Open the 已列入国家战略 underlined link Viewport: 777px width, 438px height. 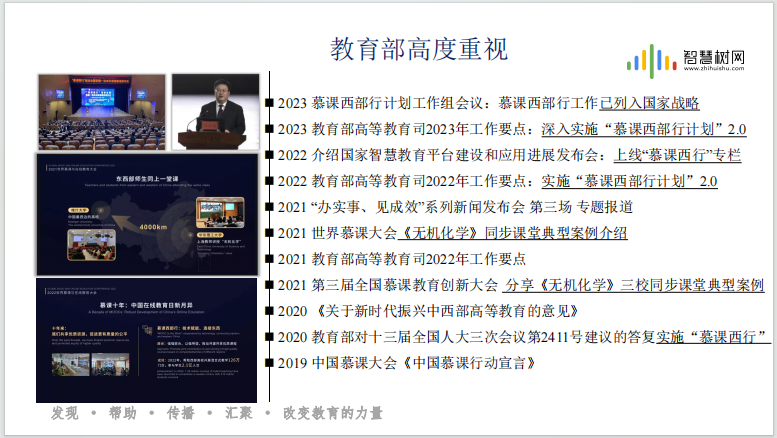click(x=649, y=103)
